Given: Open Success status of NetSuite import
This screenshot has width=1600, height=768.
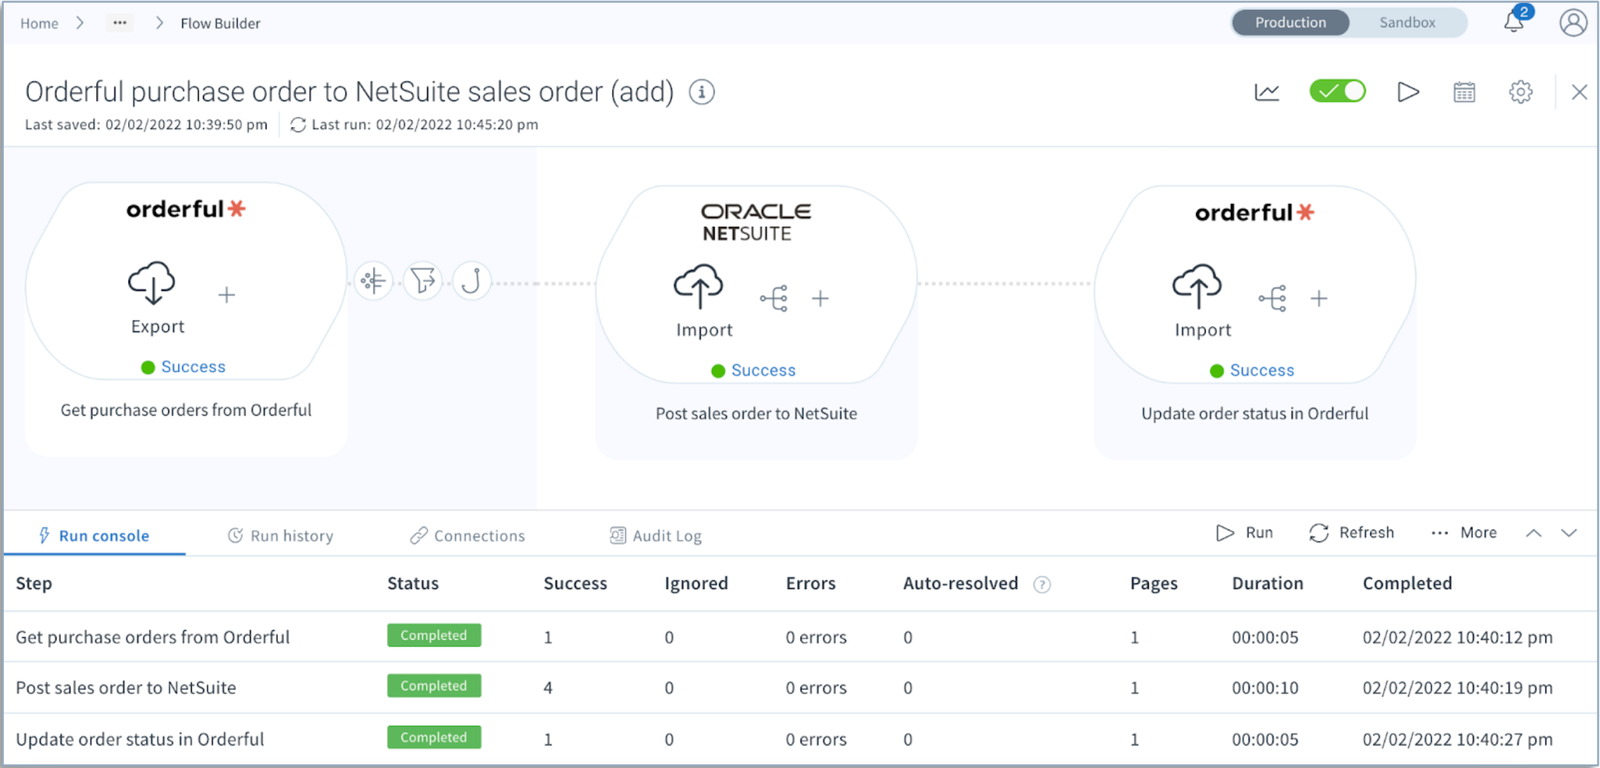Looking at the screenshot, I should tap(763, 370).
